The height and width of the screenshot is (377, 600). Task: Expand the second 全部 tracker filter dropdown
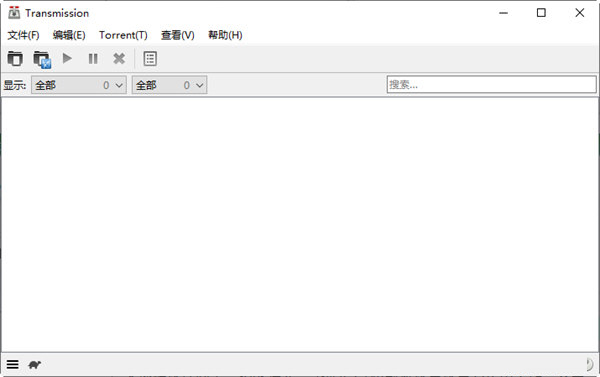tap(170, 85)
